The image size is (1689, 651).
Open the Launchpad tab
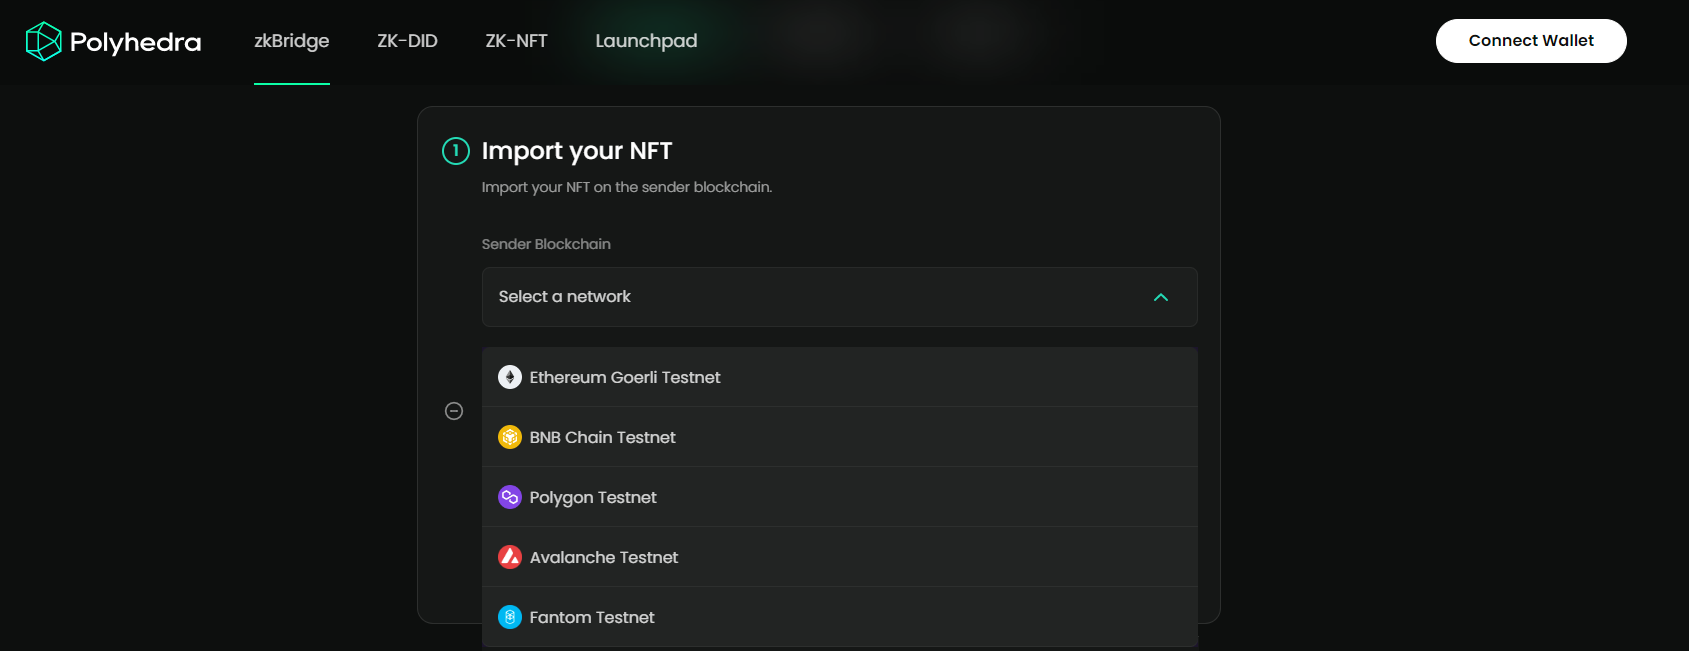coord(646,41)
